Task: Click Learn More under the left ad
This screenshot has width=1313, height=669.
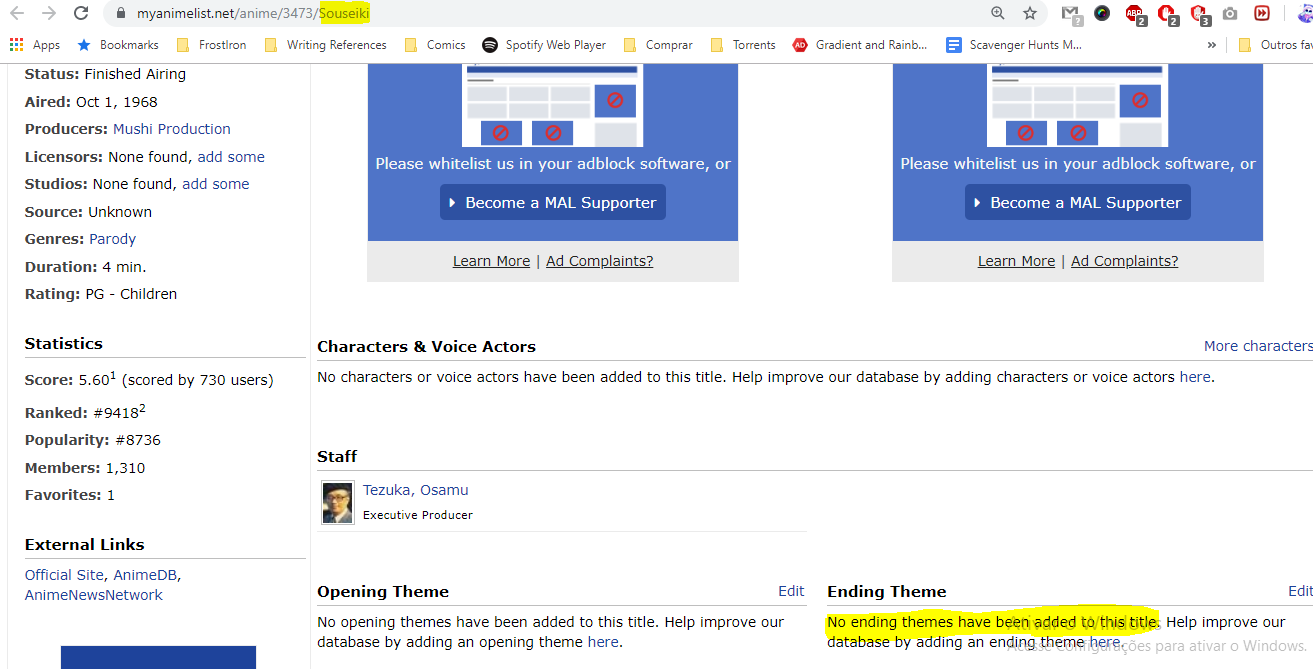Action: pyautogui.click(x=491, y=261)
